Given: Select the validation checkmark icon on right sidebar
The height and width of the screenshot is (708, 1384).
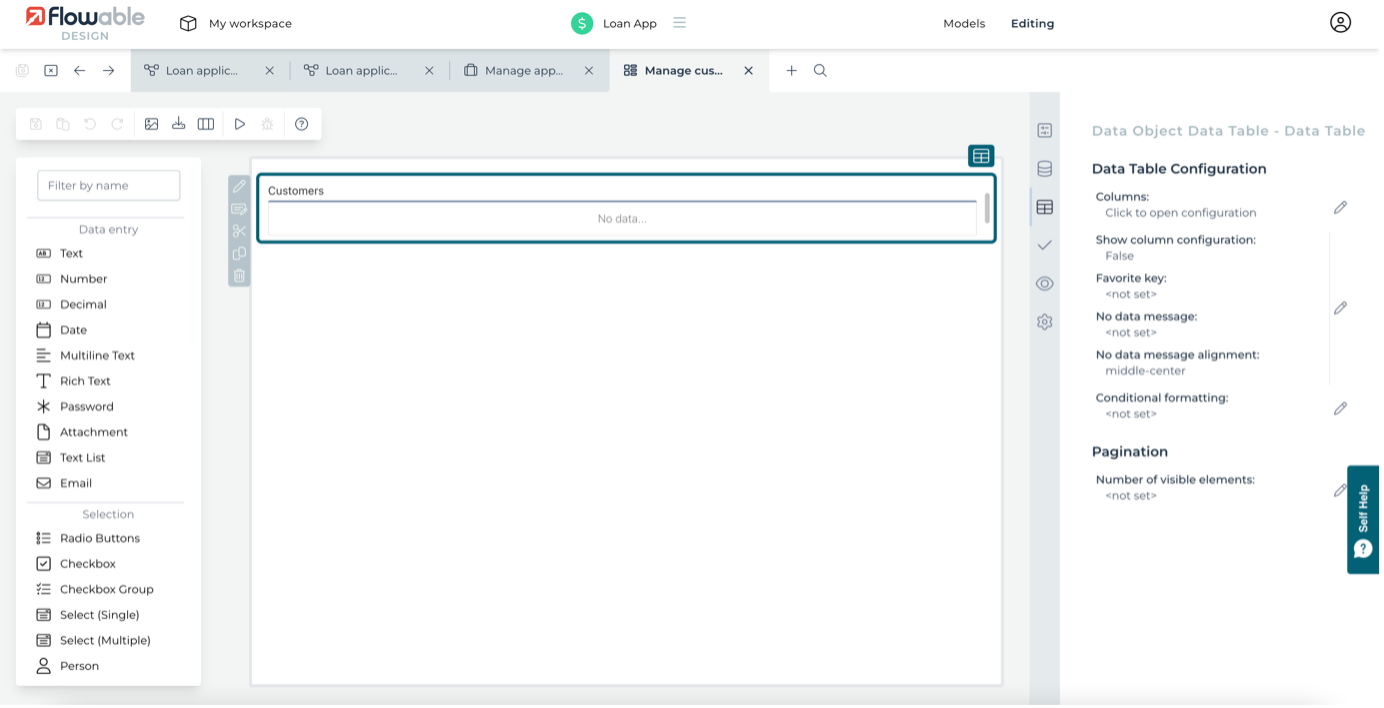Looking at the screenshot, I should pos(1044,244).
